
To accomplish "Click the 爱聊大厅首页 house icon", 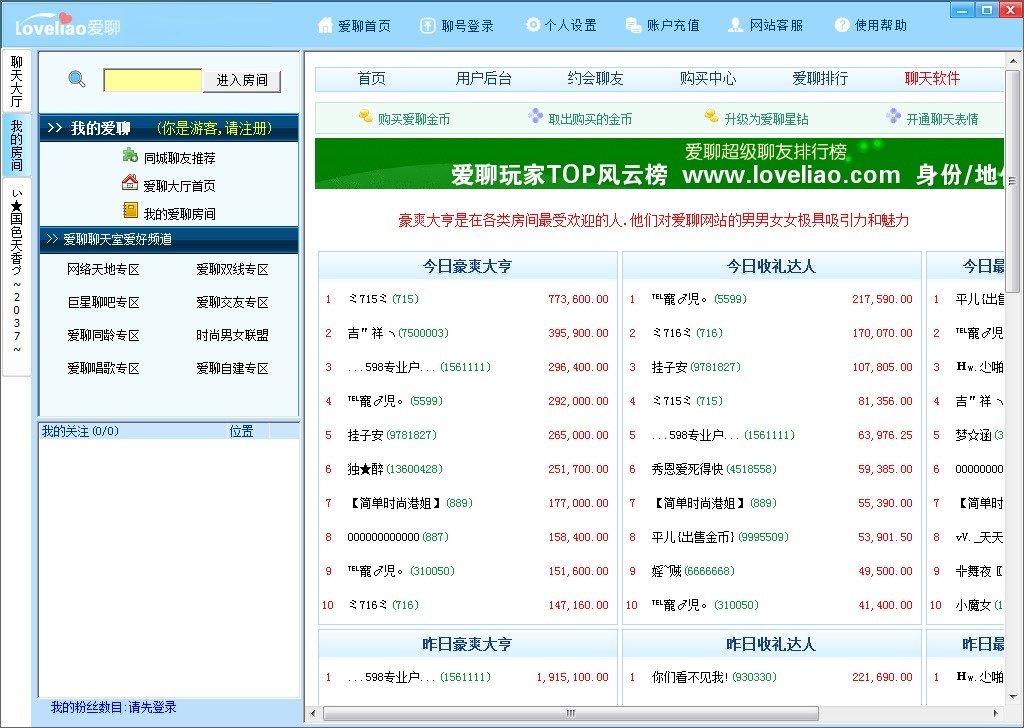I will coord(130,183).
